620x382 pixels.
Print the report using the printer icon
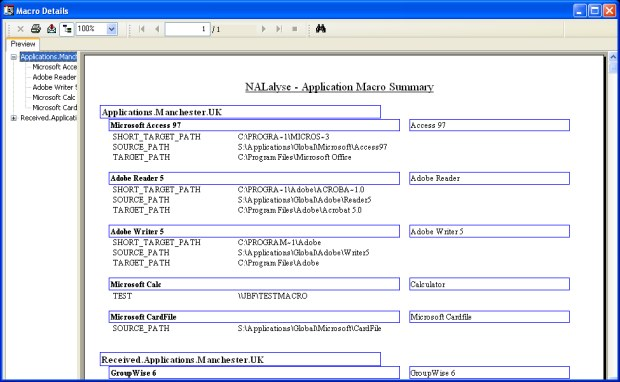coord(36,29)
